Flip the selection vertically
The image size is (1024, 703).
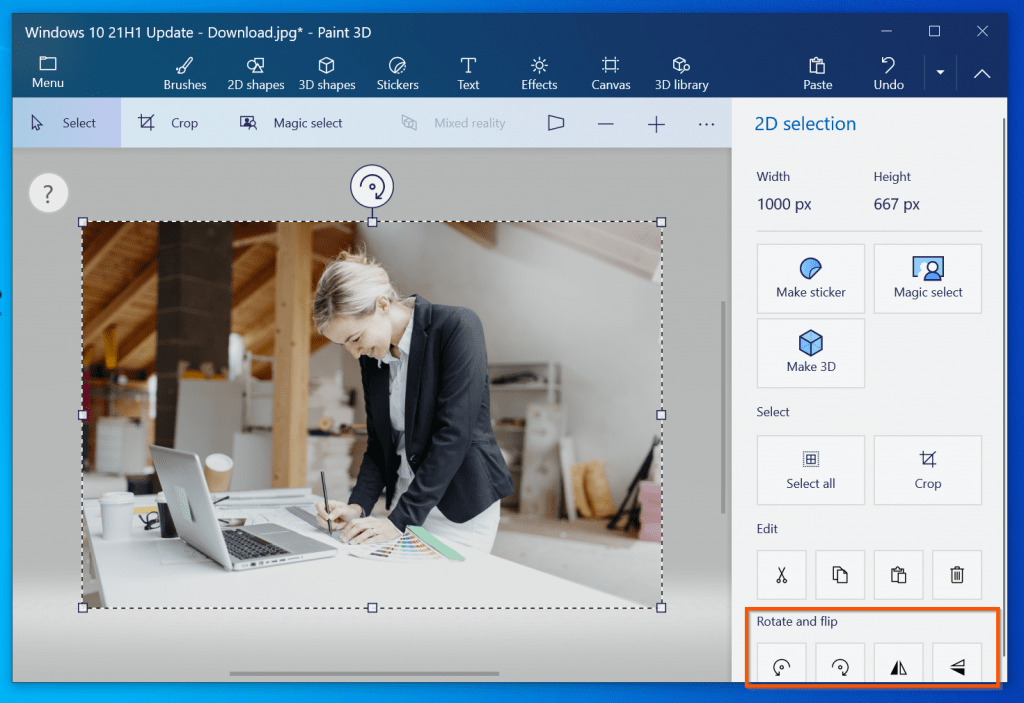pos(957,662)
